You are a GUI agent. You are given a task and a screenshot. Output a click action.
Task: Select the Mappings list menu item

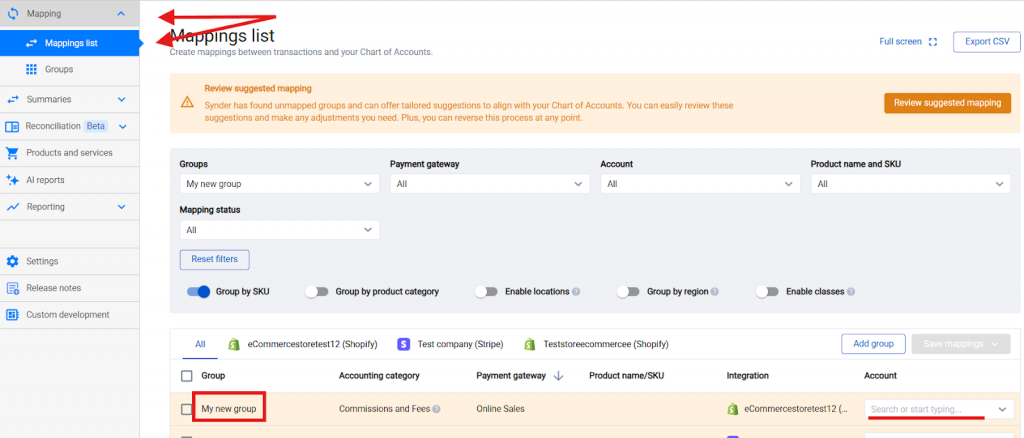click(70, 43)
